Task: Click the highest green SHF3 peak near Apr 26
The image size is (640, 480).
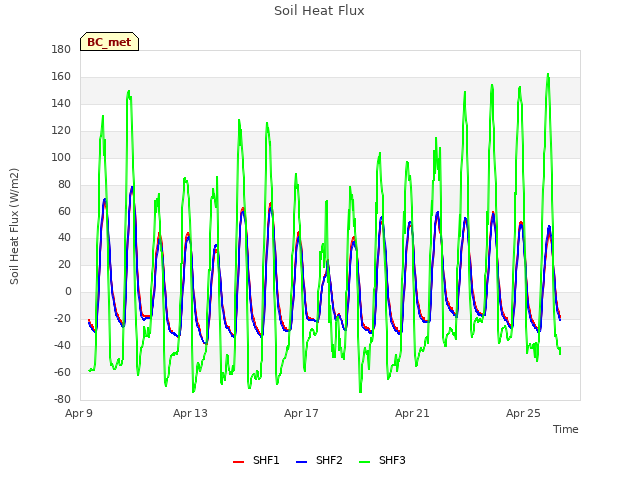Action: point(548,75)
